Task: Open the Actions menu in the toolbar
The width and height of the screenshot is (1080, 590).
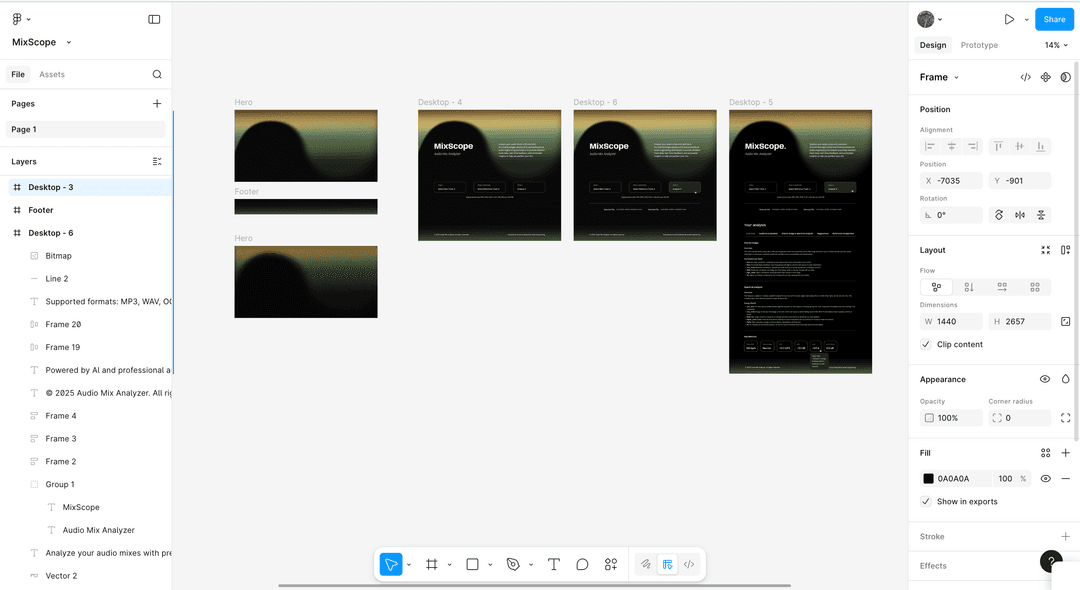Action: pyautogui.click(x=610, y=564)
